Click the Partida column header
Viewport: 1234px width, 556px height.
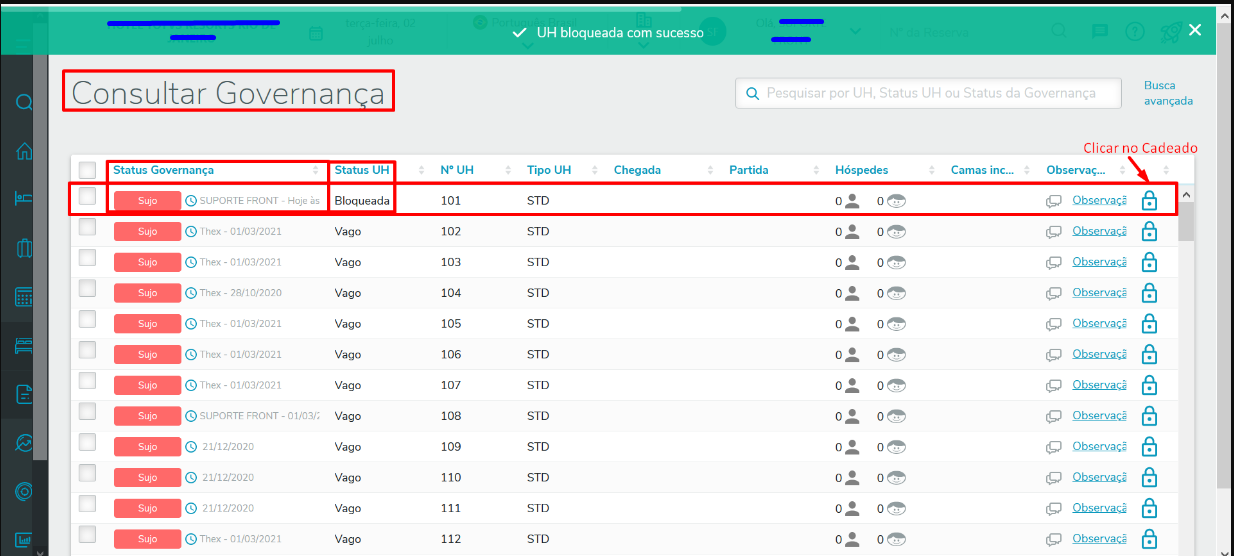749,170
